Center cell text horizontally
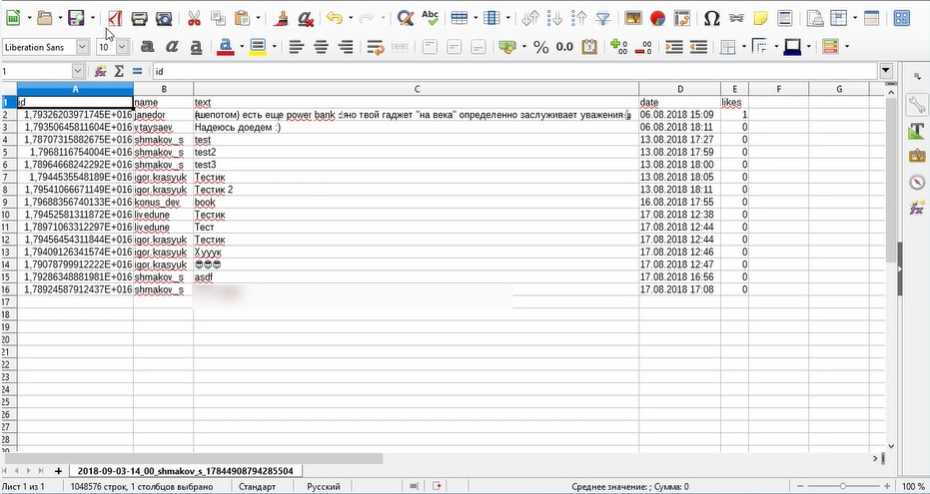 (x=321, y=47)
